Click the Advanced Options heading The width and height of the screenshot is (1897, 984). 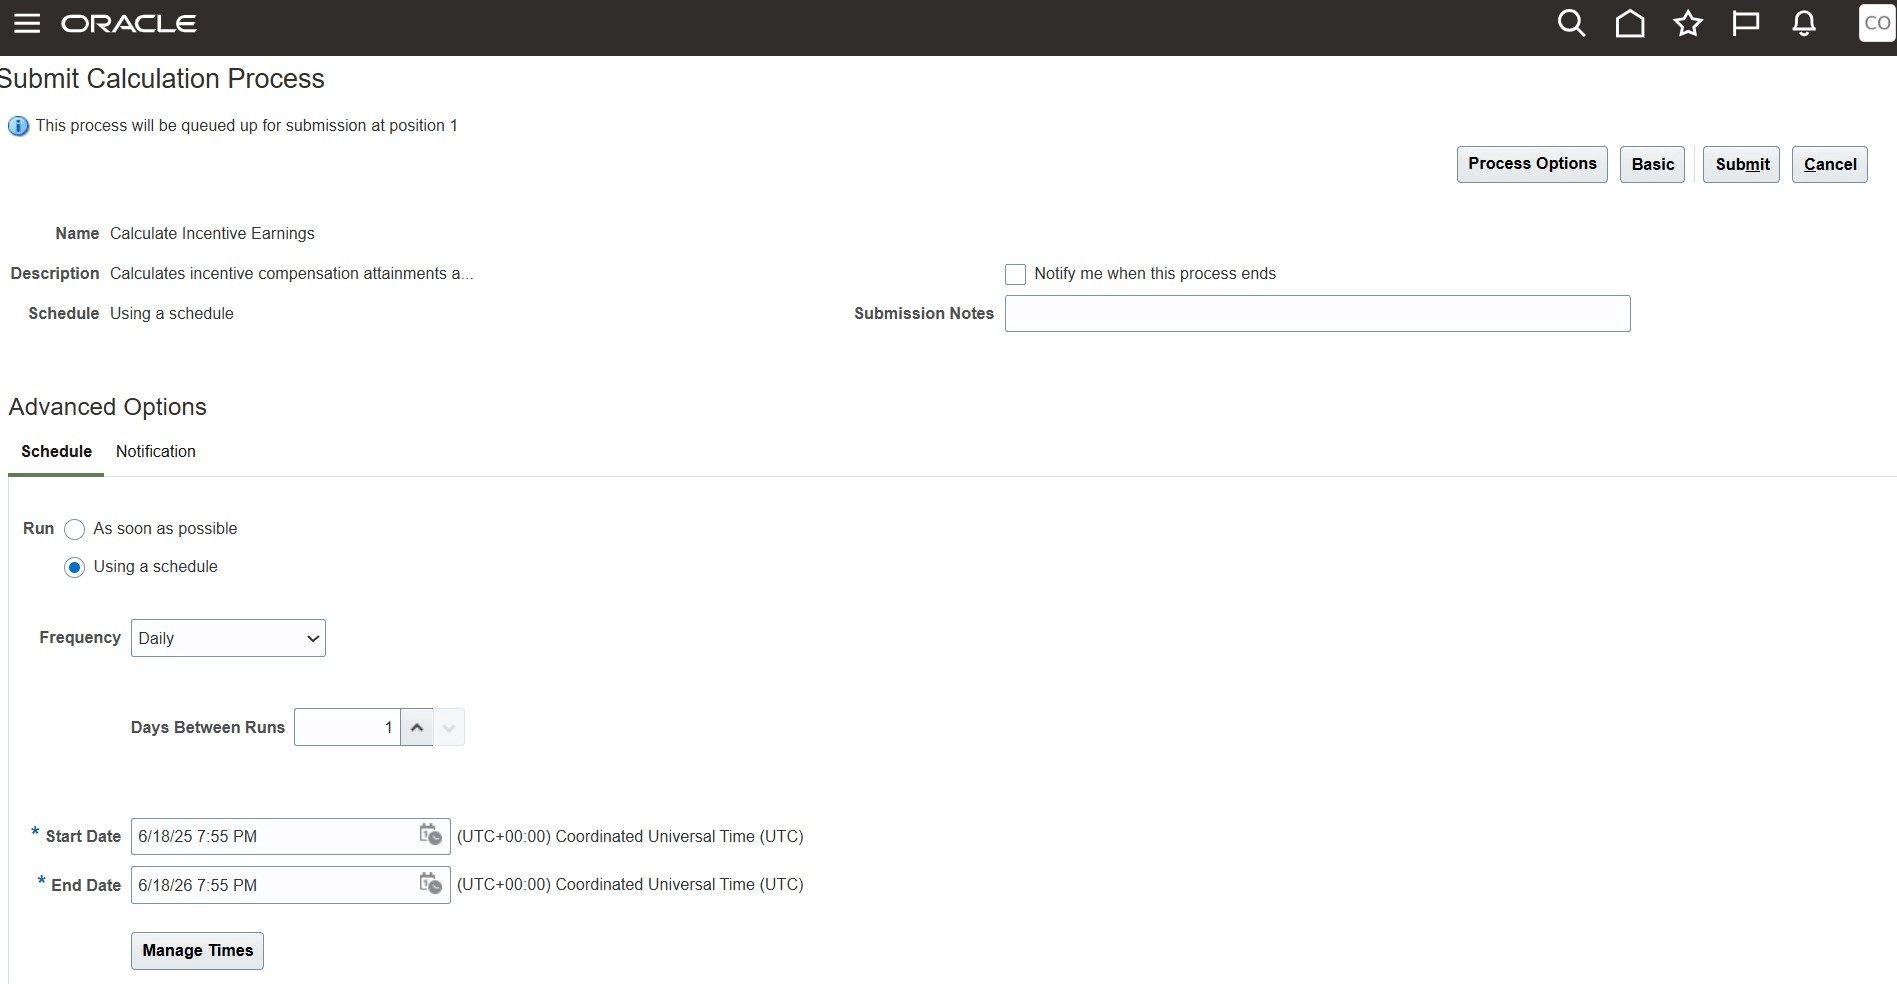pyautogui.click(x=108, y=407)
